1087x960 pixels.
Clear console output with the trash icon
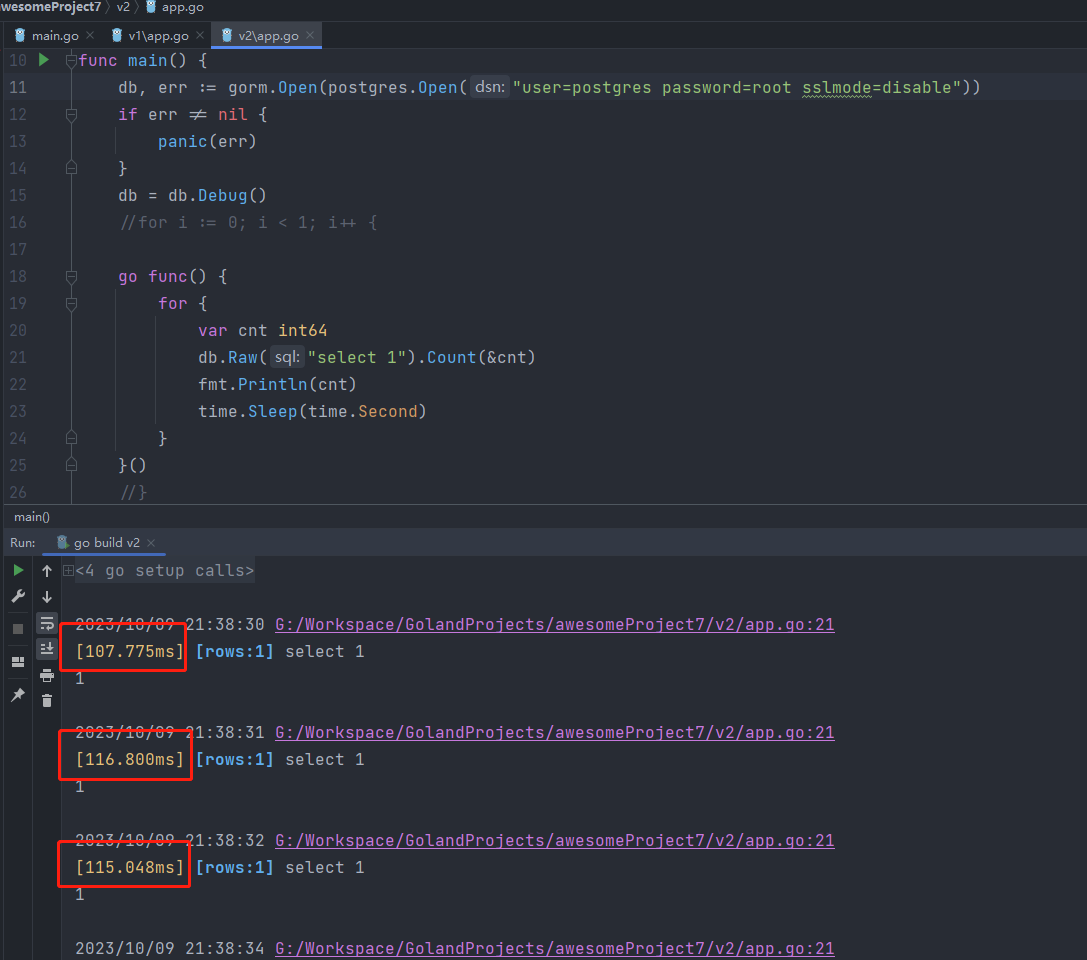coord(47,701)
